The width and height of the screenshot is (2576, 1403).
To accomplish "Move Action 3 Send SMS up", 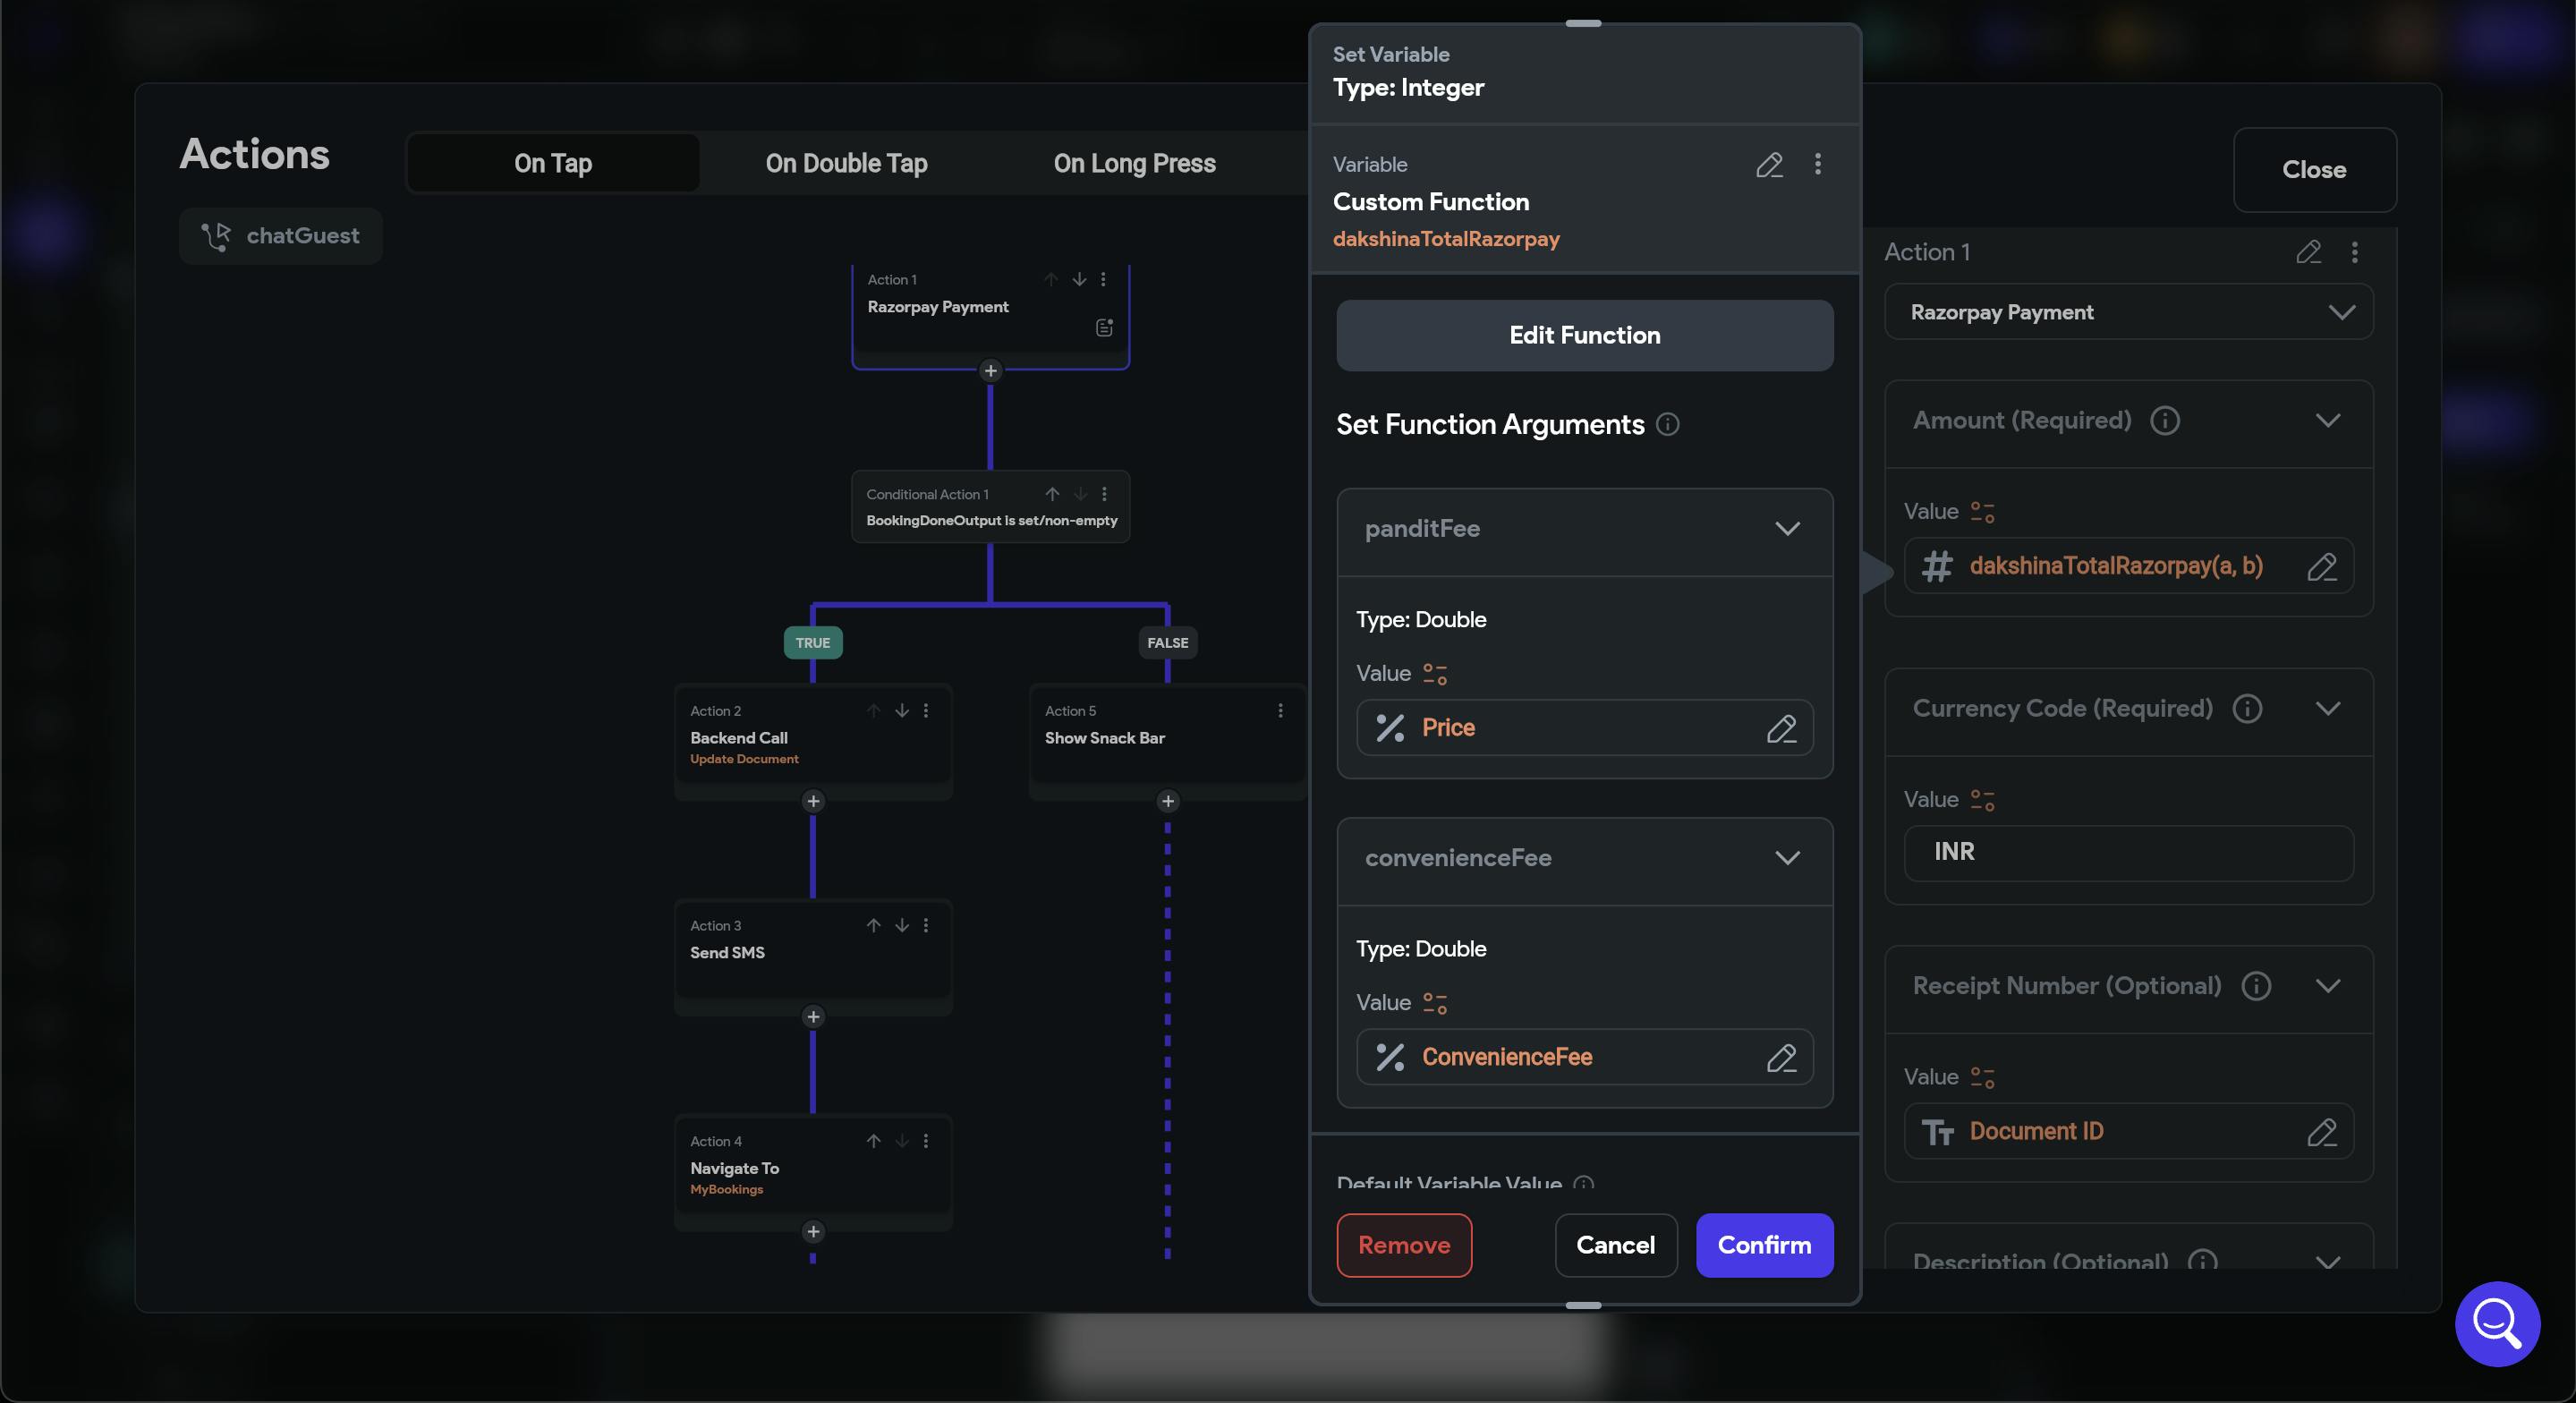I will point(873,926).
